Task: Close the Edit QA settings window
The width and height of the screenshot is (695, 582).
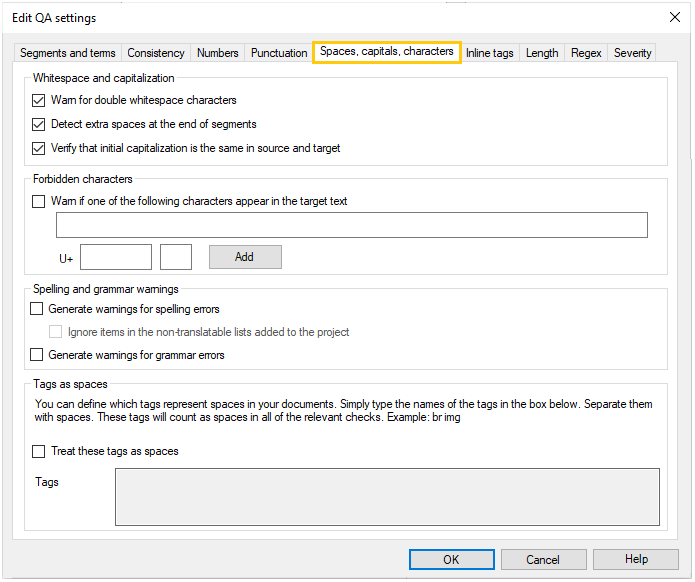Action: (x=675, y=18)
